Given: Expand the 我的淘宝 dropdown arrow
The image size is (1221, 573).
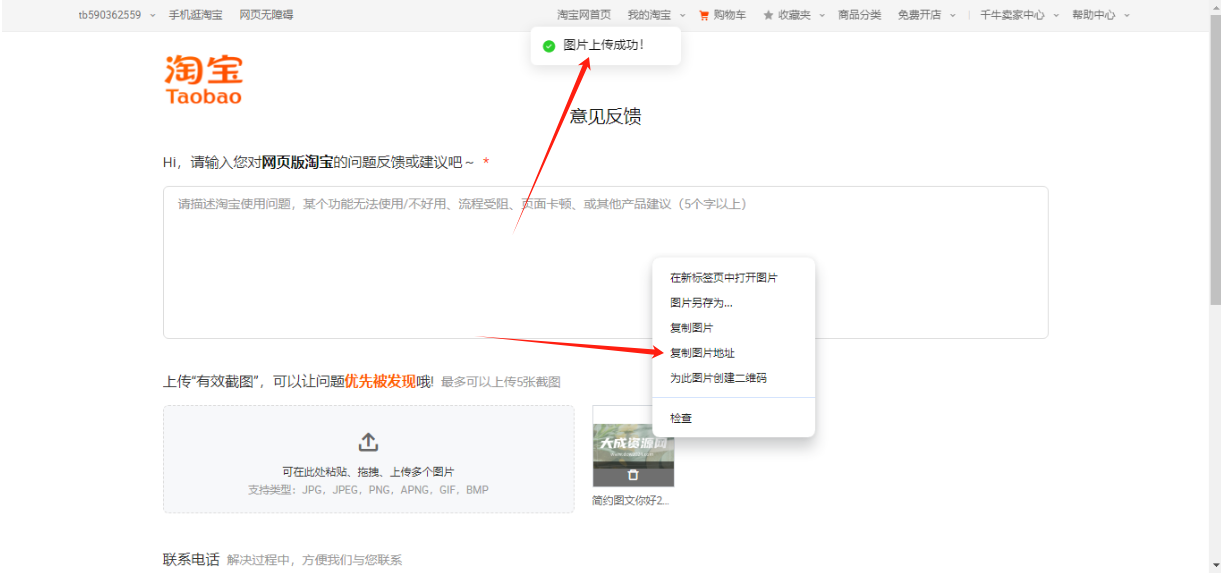Looking at the screenshot, I should coord(682,15).
